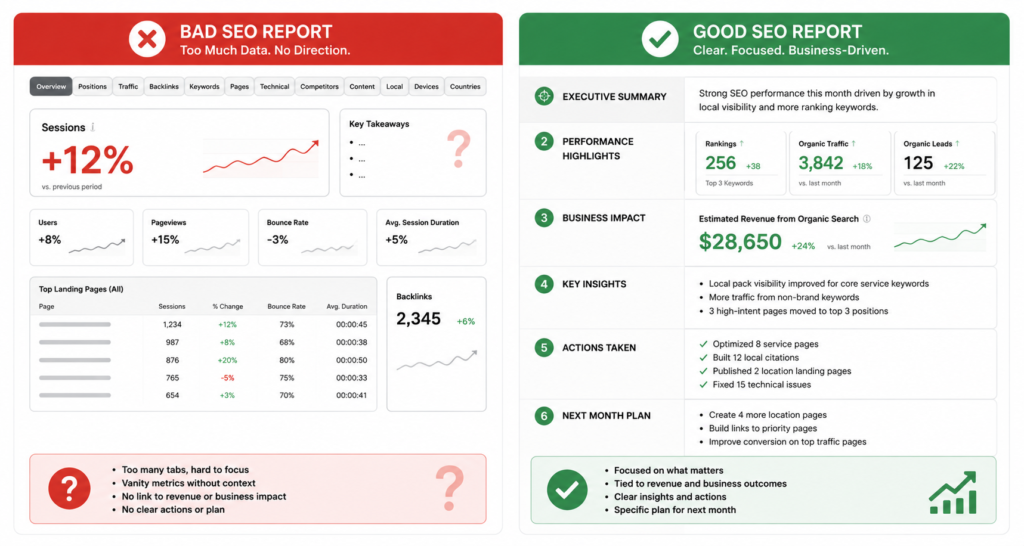Image resolution: width=1024 pixels, height=546 pixels.
Task: Click the number 4 badge for Key Insights
Action: tap(543, 283)
